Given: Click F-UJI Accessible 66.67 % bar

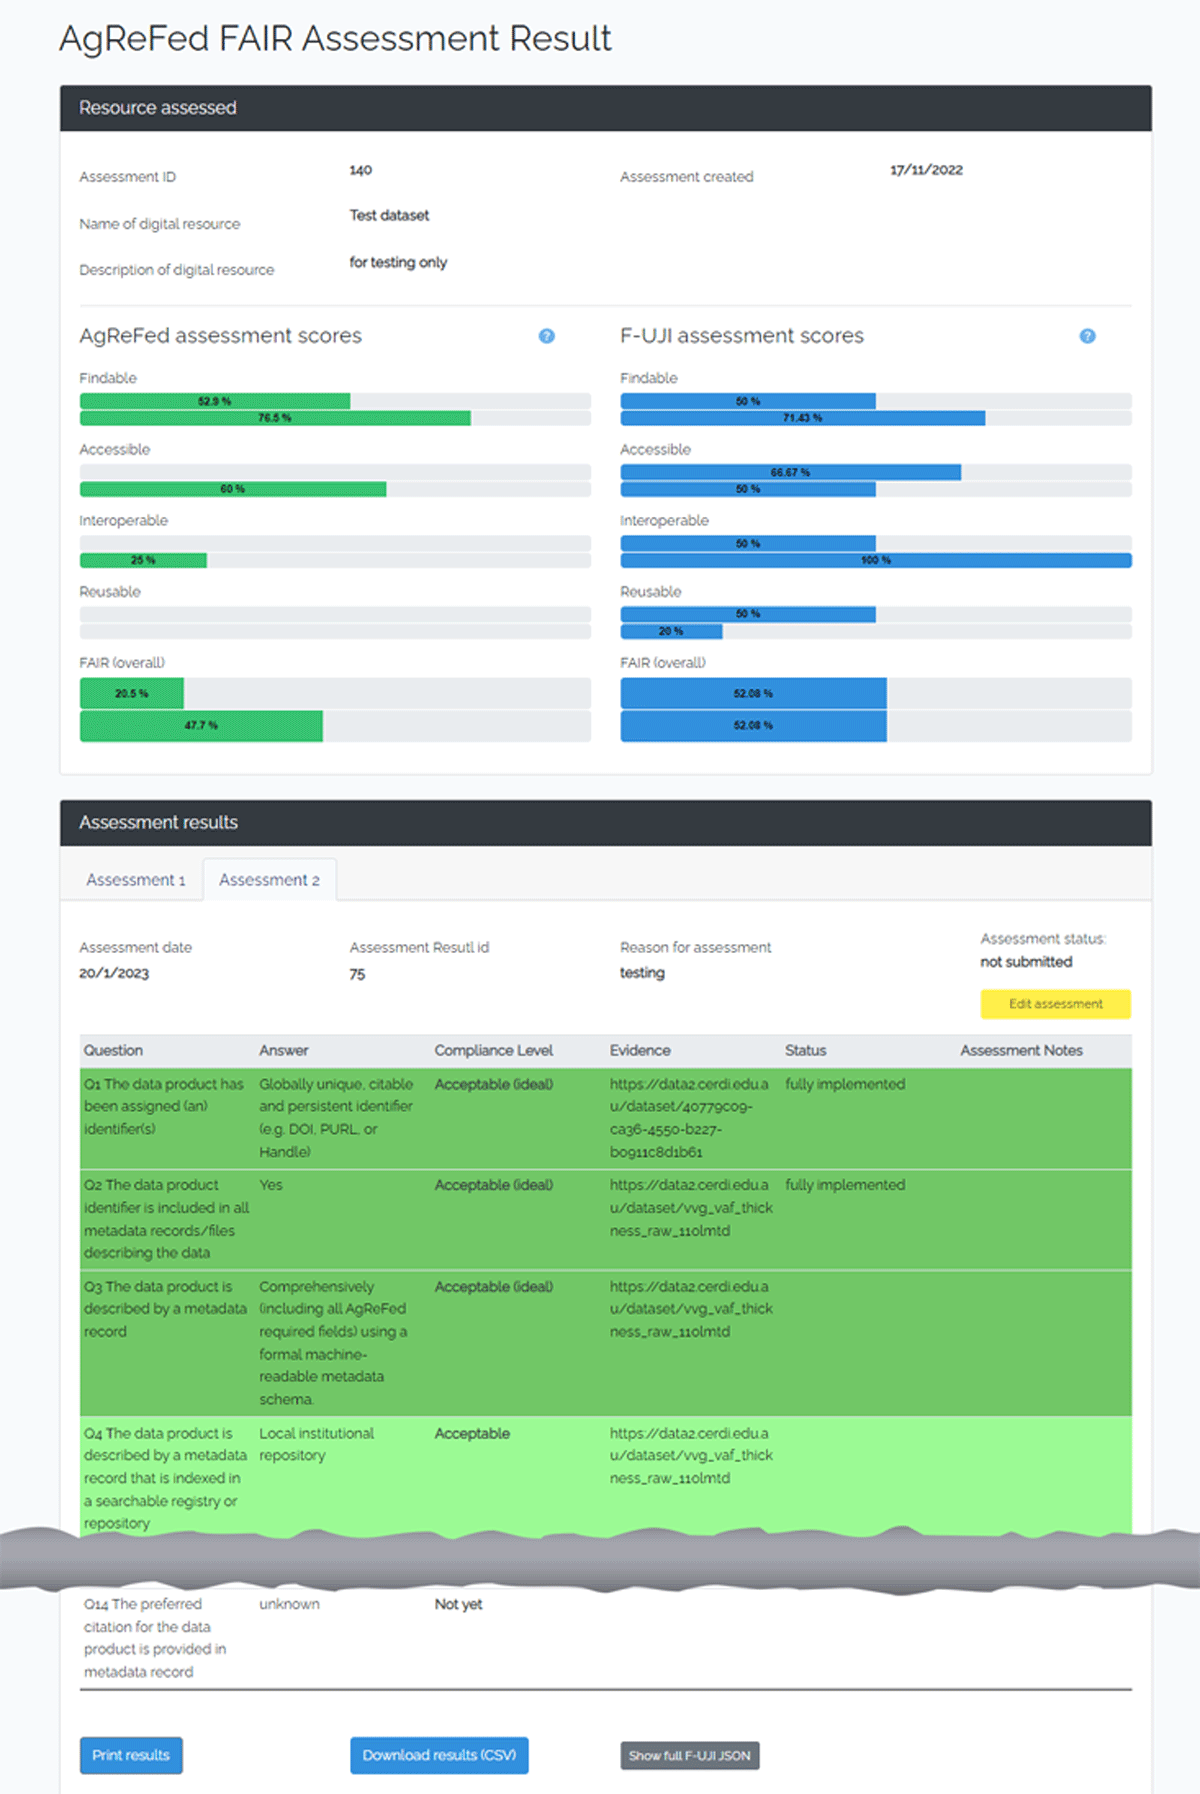Looking at the screenshot, I should (791, 472).
